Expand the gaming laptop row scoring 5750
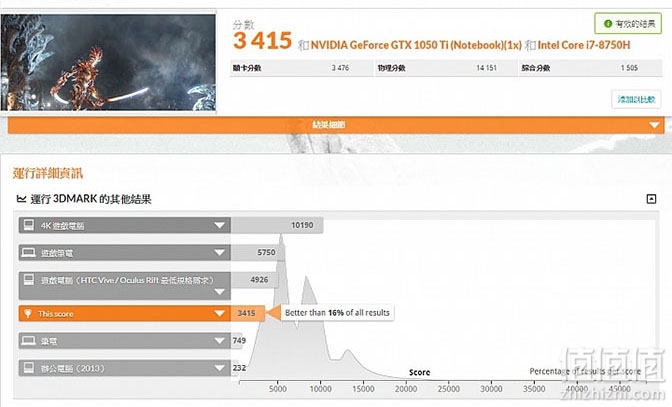The width and height of the screenshot is (672, 407). pos(219,253)
